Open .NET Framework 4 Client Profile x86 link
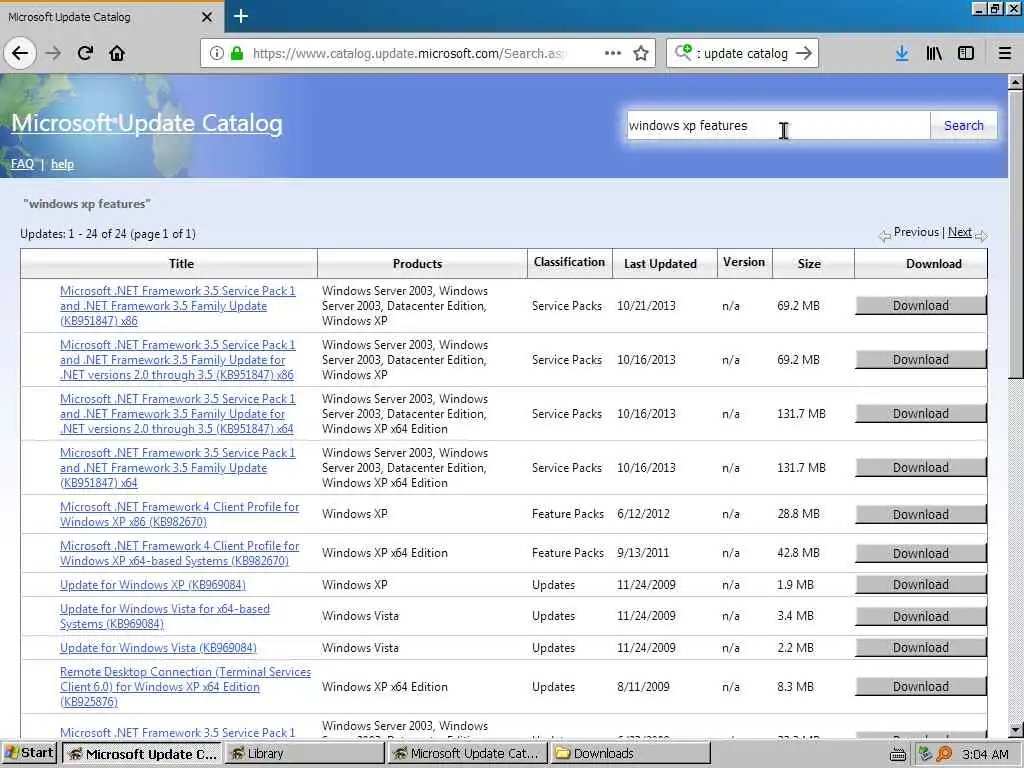 [x=180, y=515]
